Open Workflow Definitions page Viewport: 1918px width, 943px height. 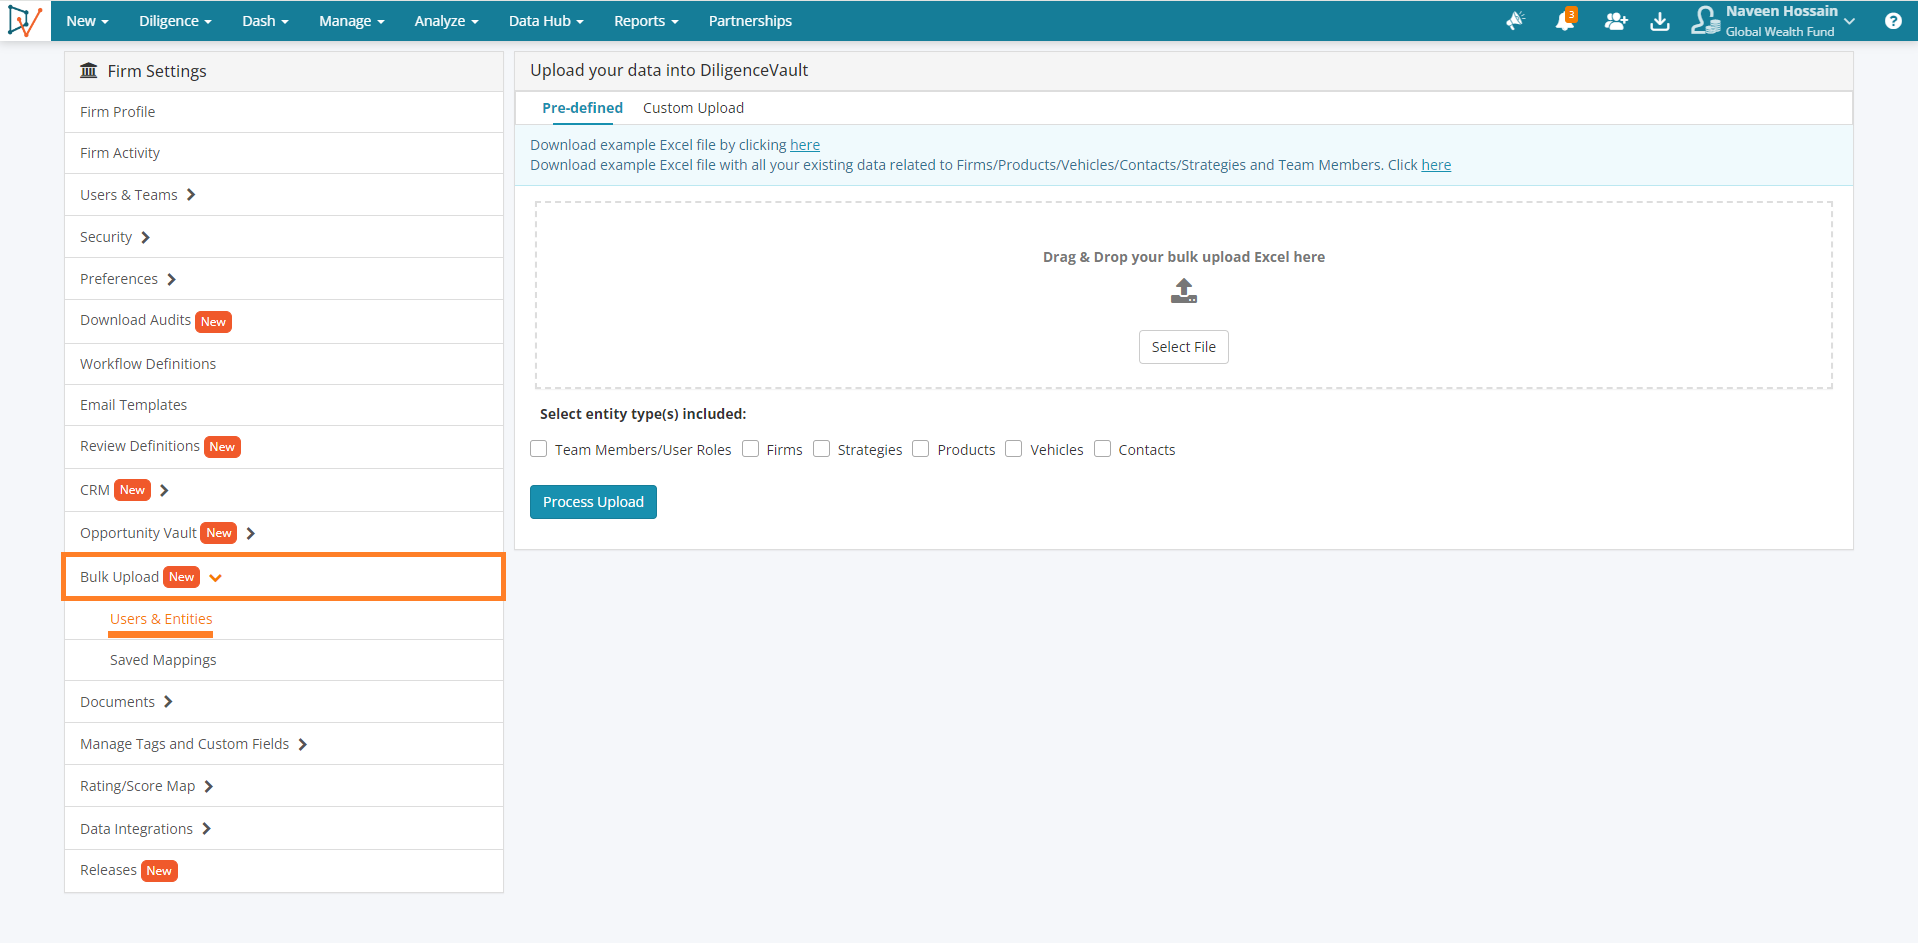(x=284, y=364)
